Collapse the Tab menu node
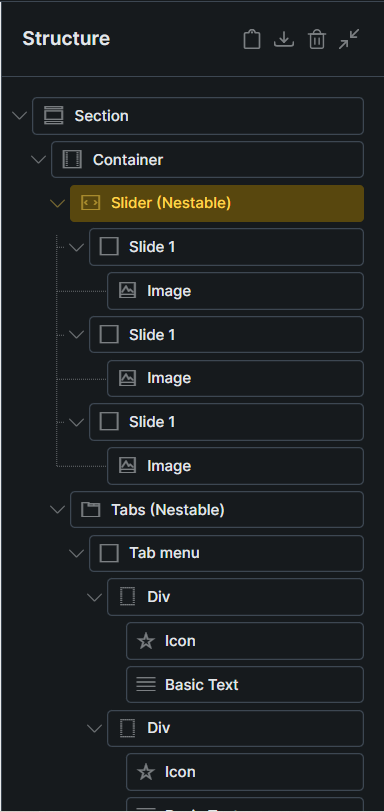 pos(77,554)
